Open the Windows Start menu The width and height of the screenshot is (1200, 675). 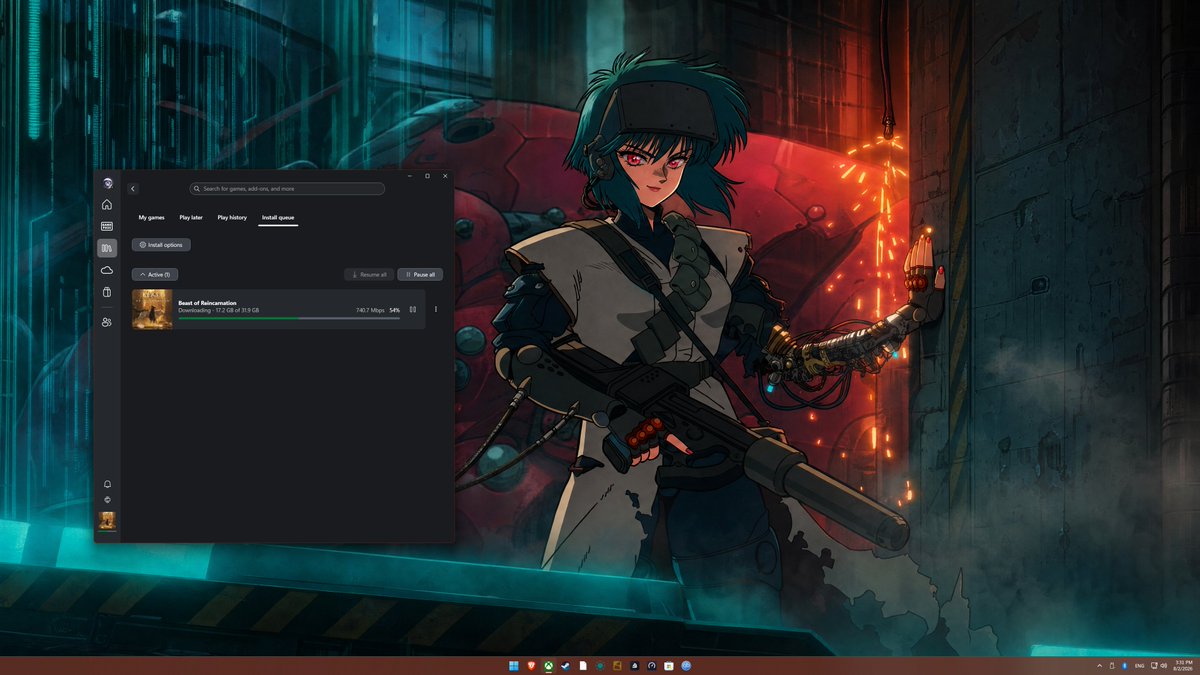click(514, 666)
